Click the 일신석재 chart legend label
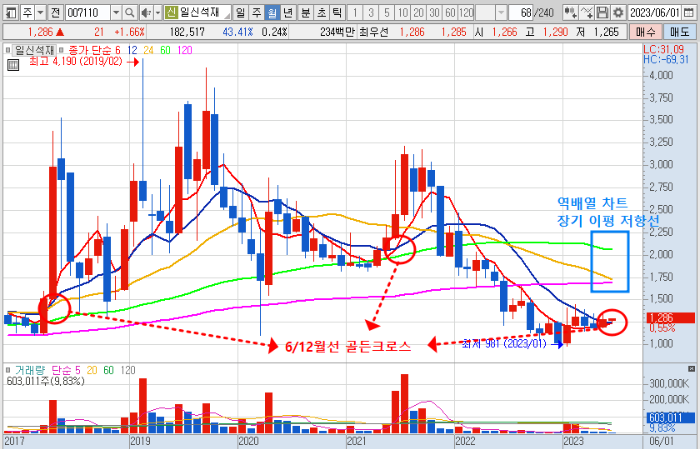Viewport: 700px width, 449px height. (x=34, y=50)
